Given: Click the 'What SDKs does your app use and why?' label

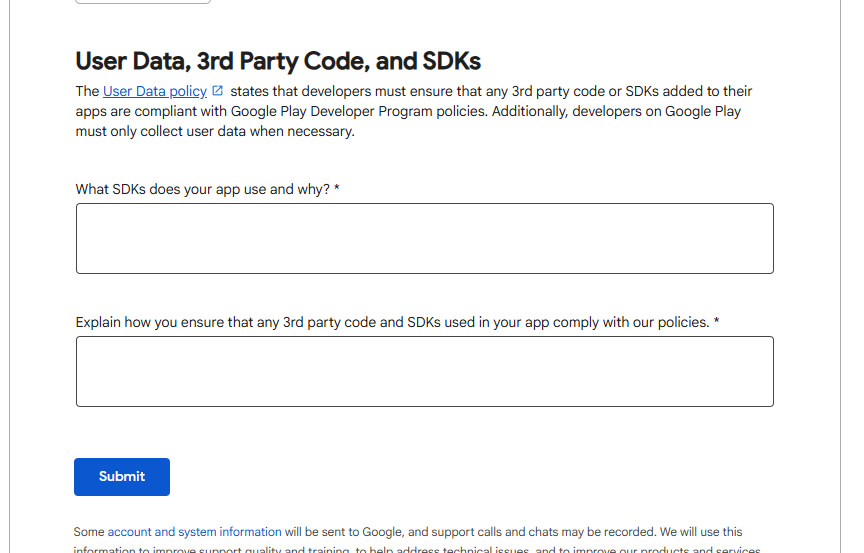Looking at the screenshot, I should pyautogui.click(x=202, y=189).
